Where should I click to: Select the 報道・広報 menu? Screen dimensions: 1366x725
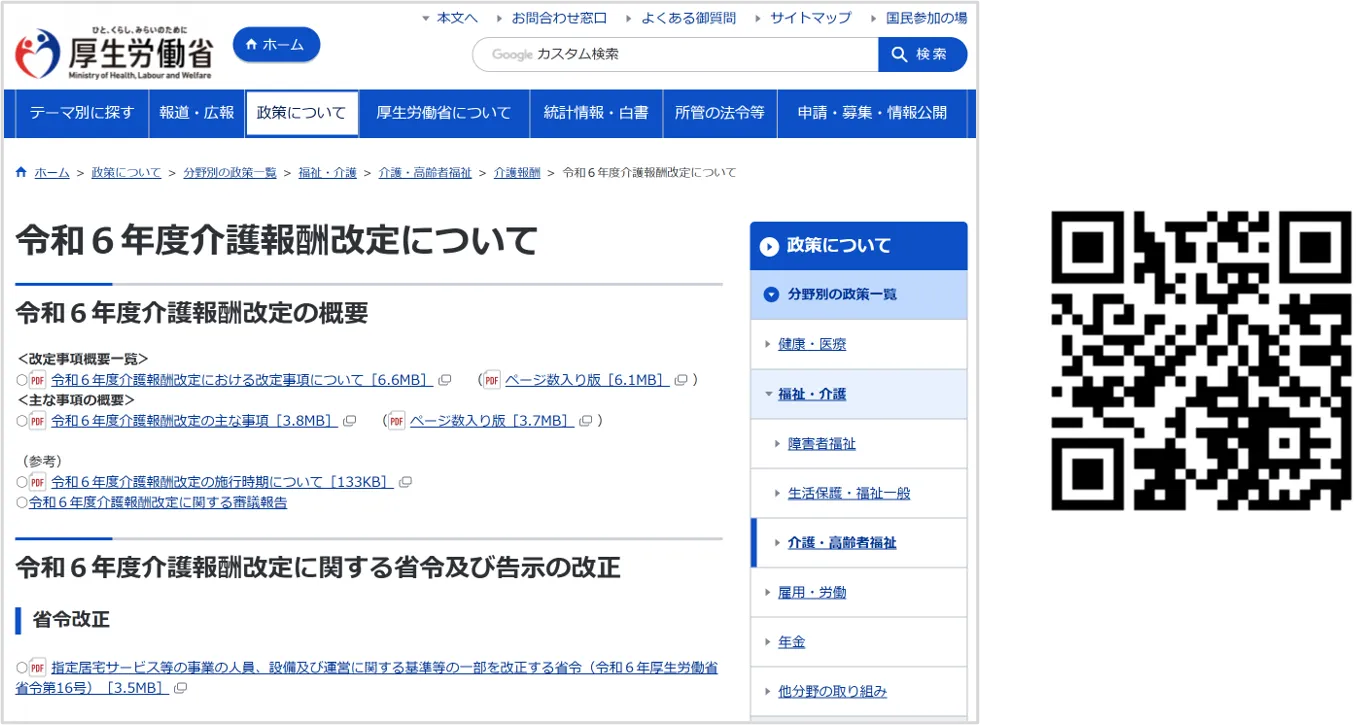tap(196, 113)
